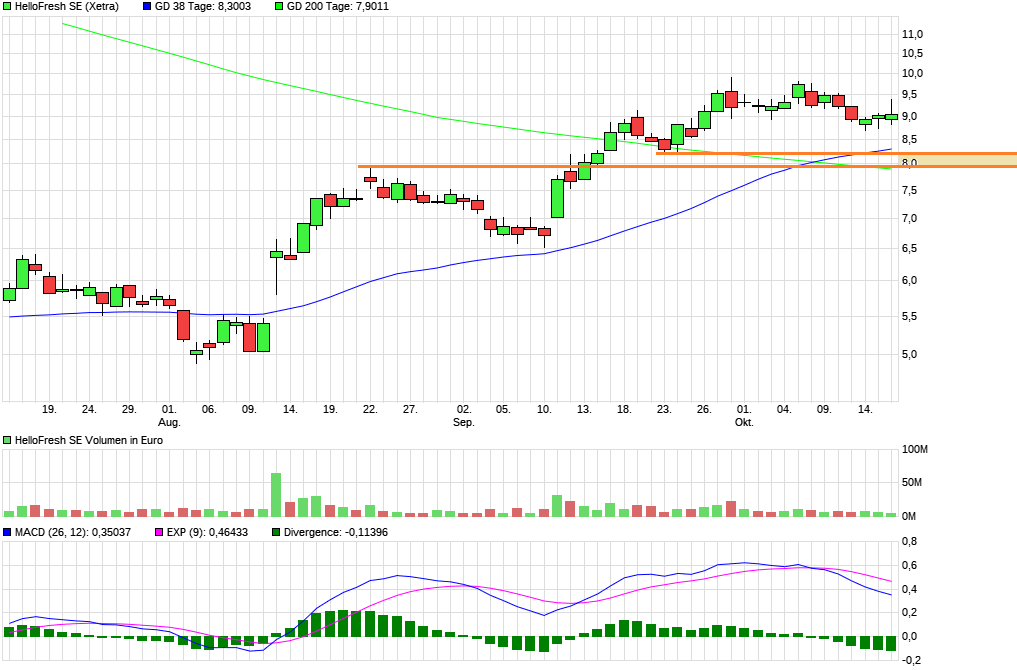Image resolution: width=1017 pixels, height=670 pixels.
Task: Select the HelloFresh SE (Xetra) legend label
Action: 67,6
